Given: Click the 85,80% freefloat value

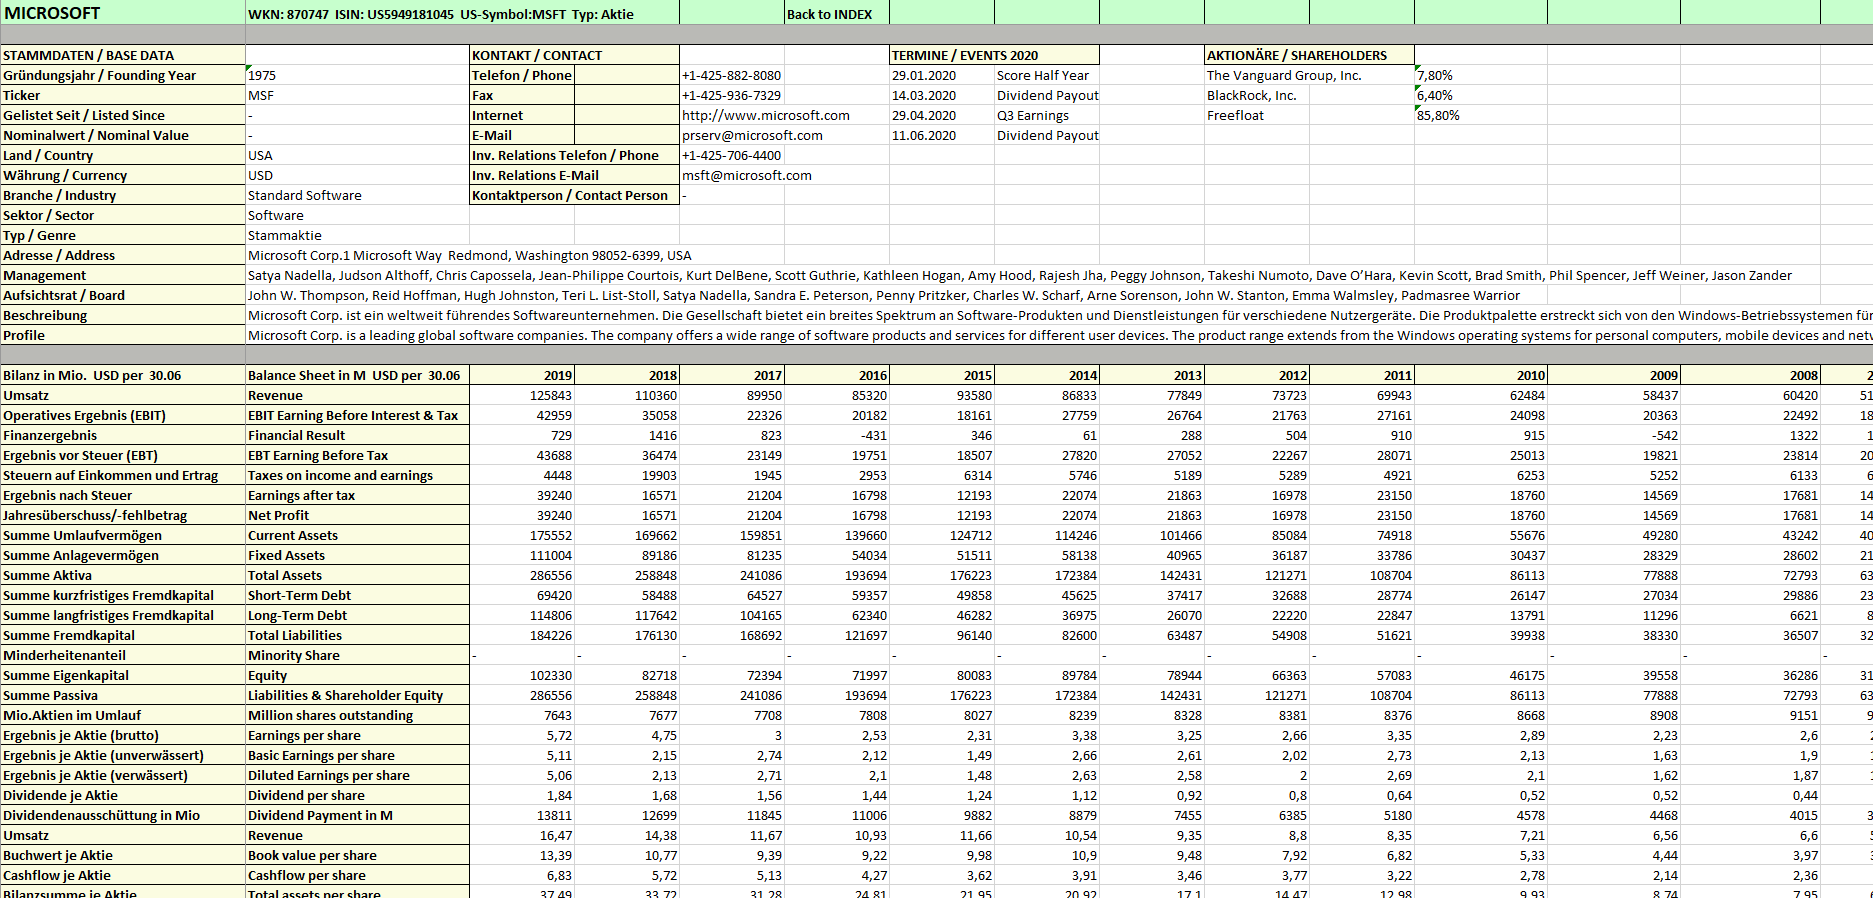Looking at the screenshot, I should [x=1480, y=115].
